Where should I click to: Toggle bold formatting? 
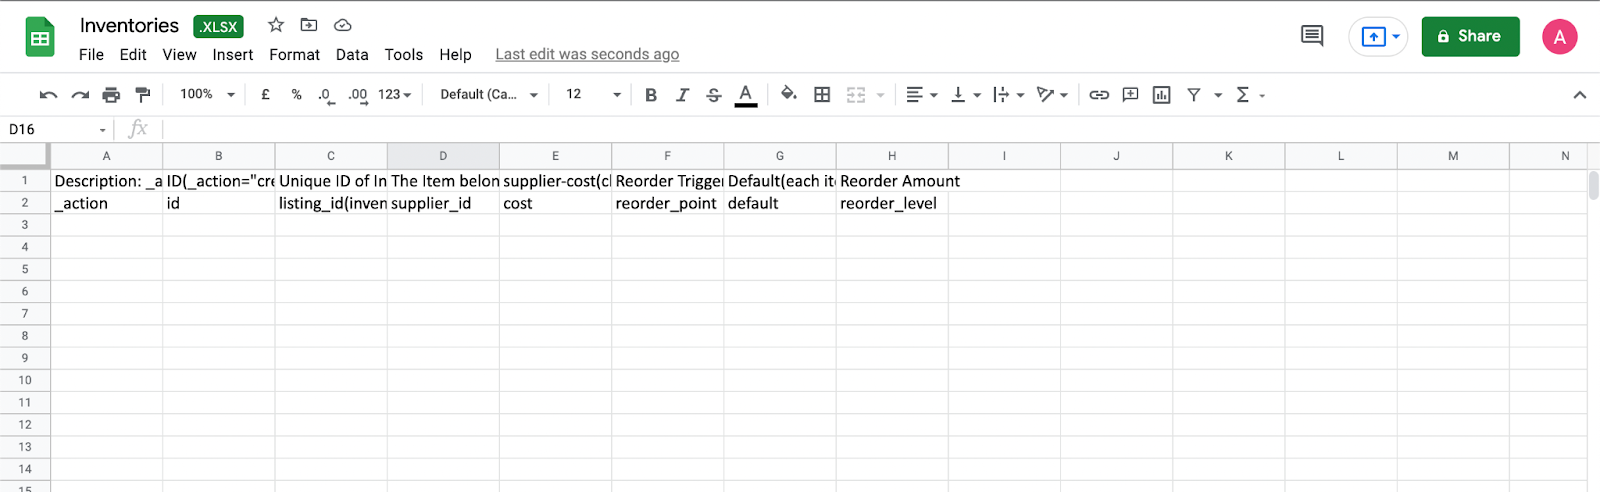(651, 95)
